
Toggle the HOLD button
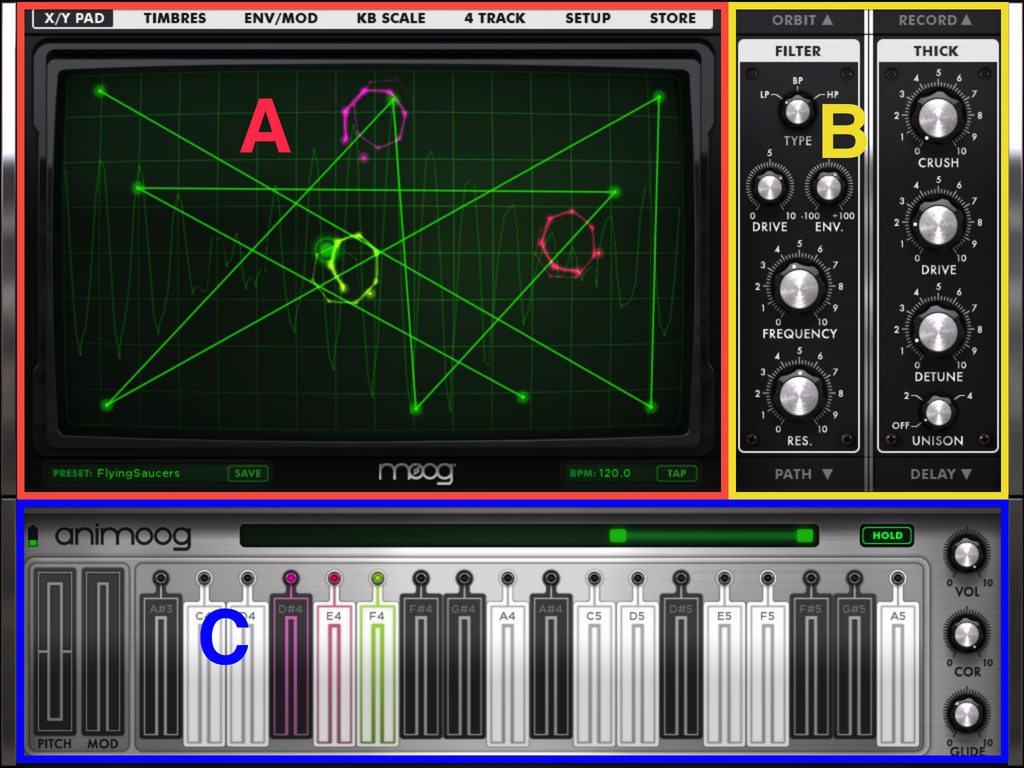pos(887,536)
